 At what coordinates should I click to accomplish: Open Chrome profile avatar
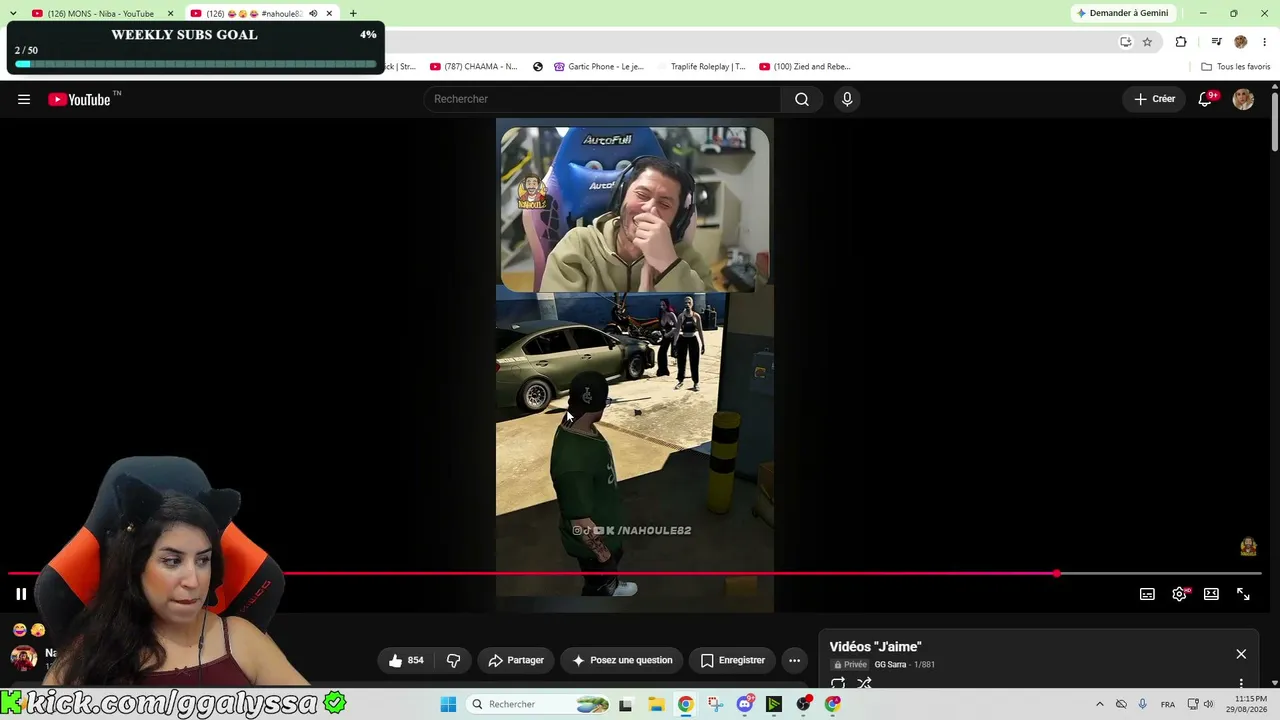pyautogui.click(x=1241, y=42)
